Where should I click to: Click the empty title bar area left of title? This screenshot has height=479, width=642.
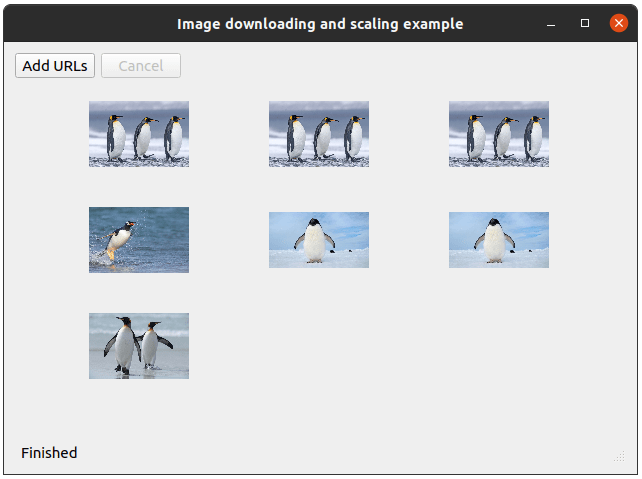(90, 23)
